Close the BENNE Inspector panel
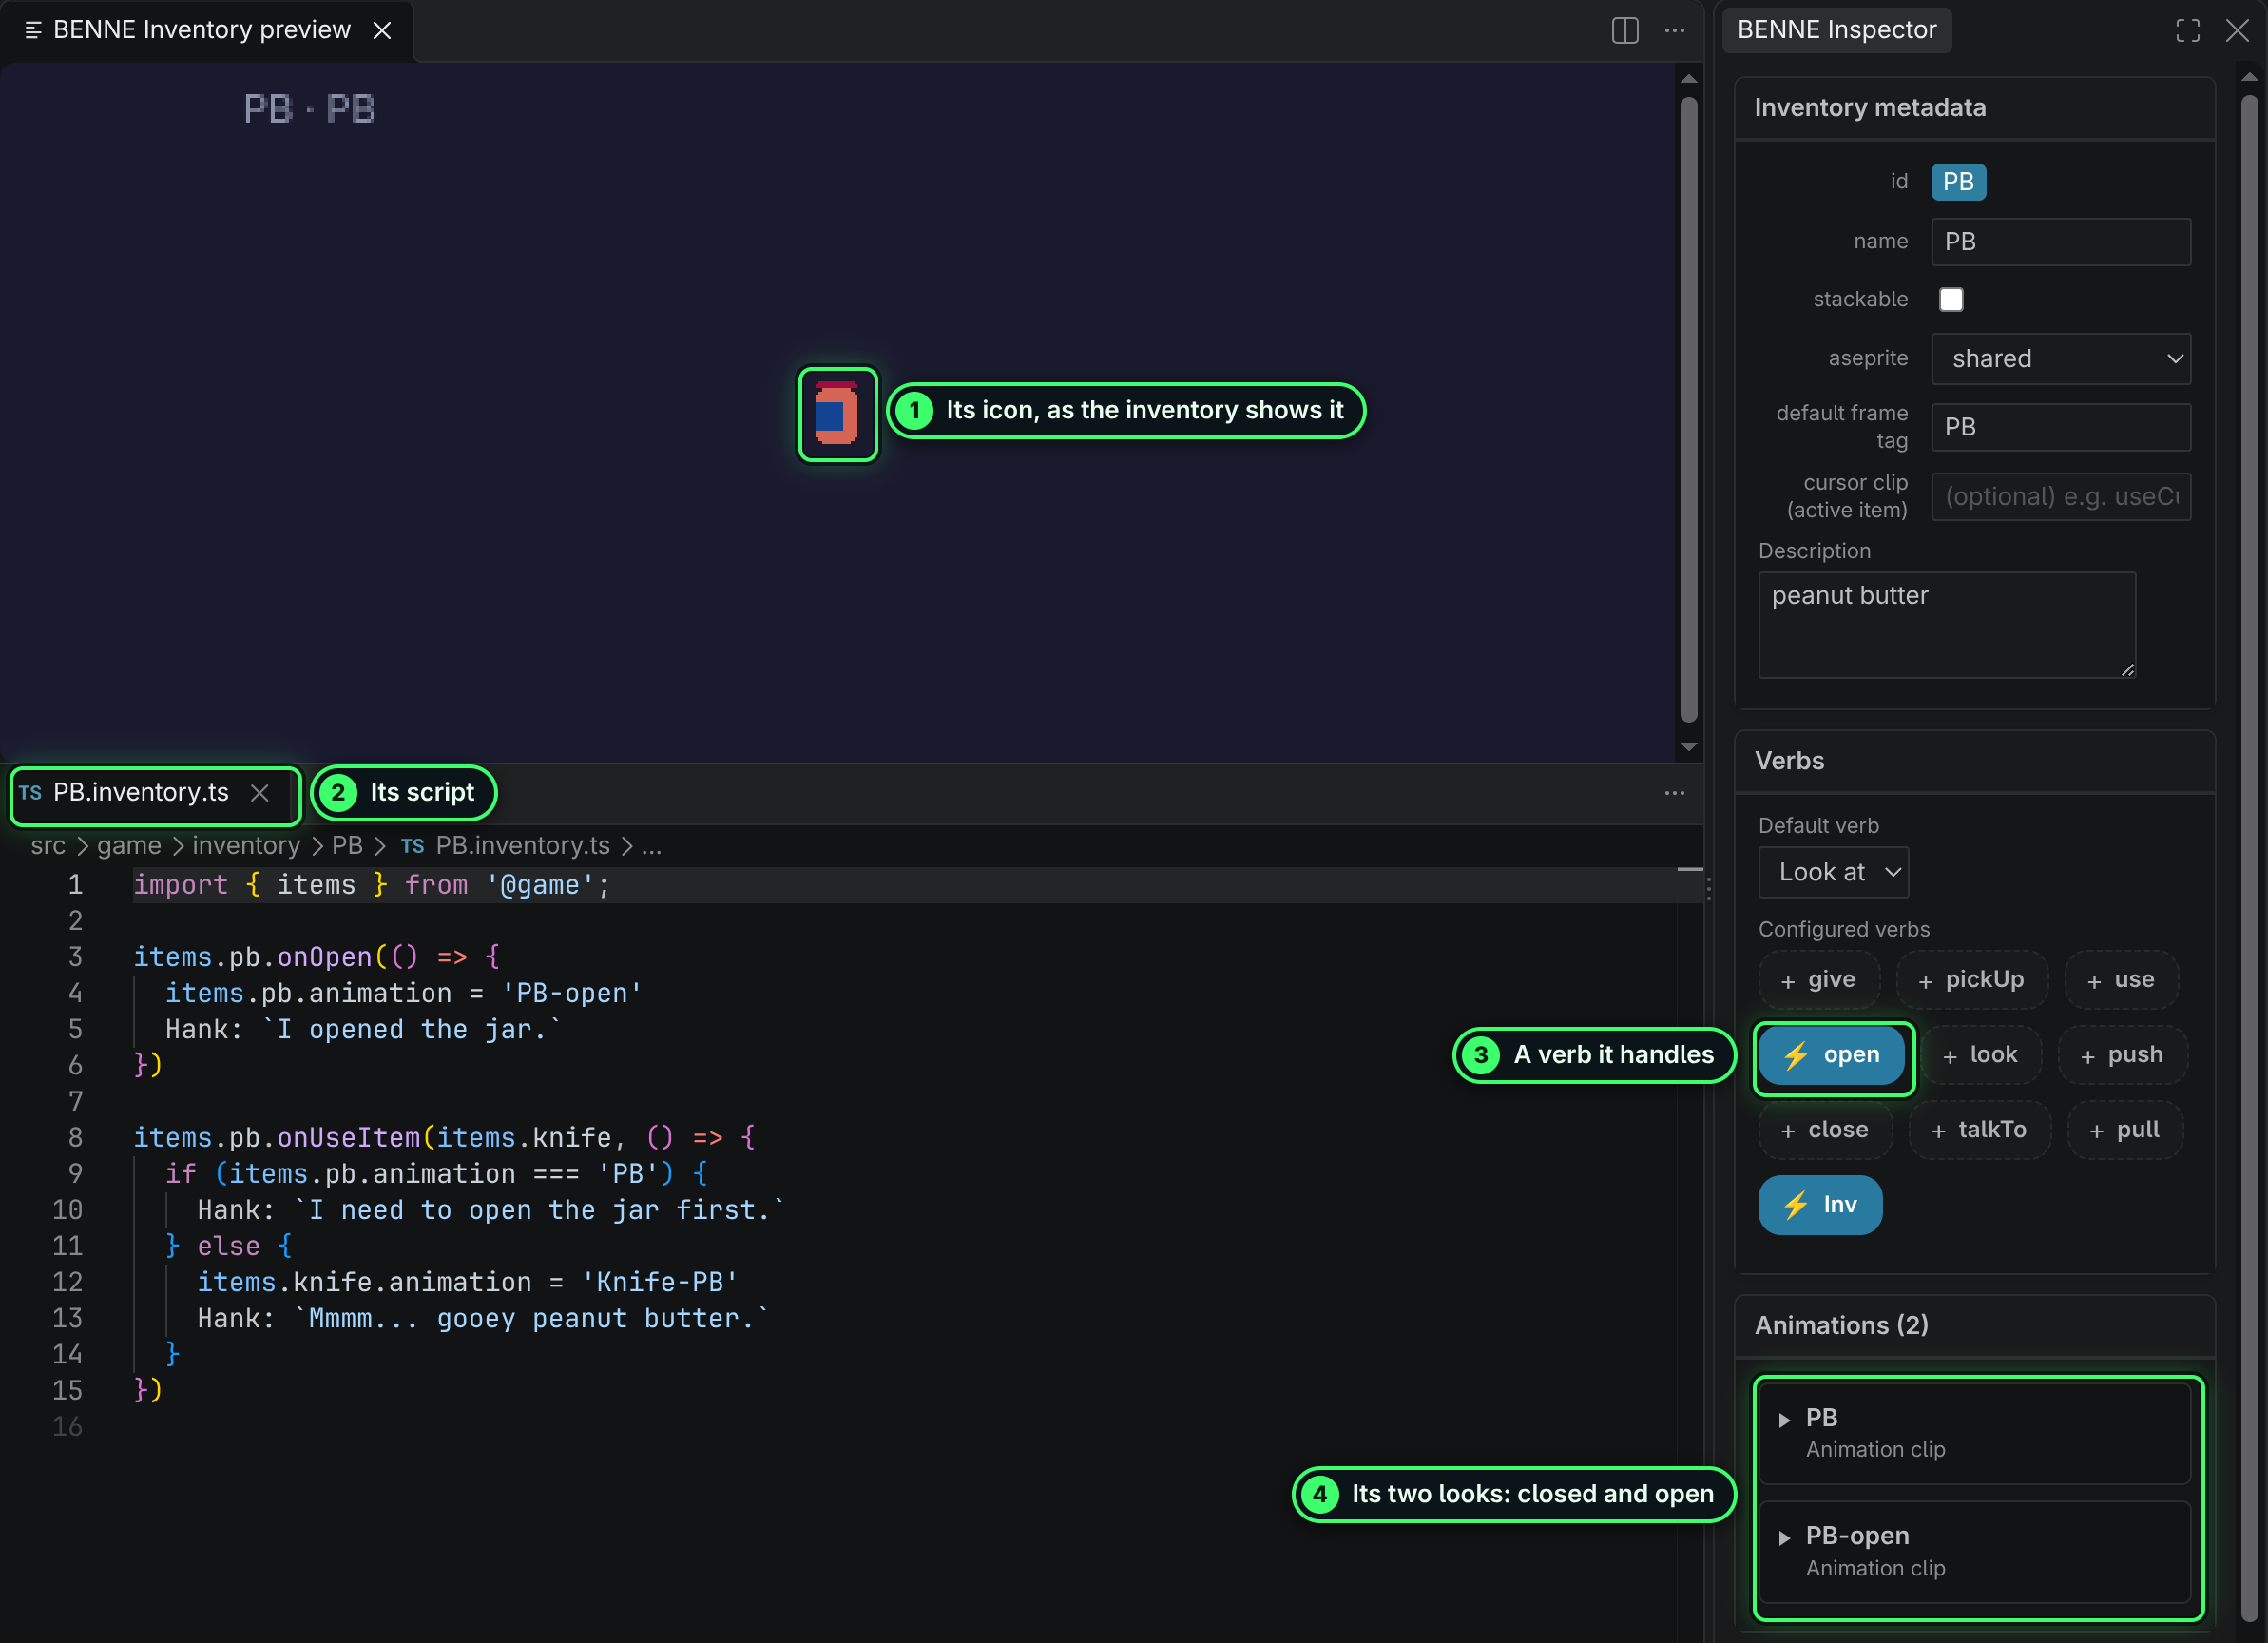2268x1643 pixels. coord(2237,30)
